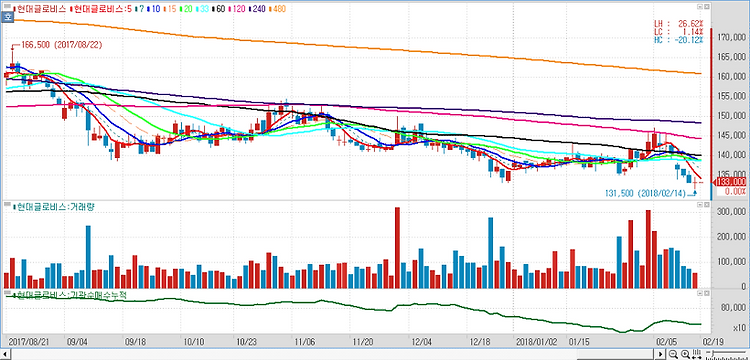Select the first 현대글로비스 price legend entry
Image resolution: width=750 pixels, height=360 pixels.
pyautogui.click(x=40, y=9)
